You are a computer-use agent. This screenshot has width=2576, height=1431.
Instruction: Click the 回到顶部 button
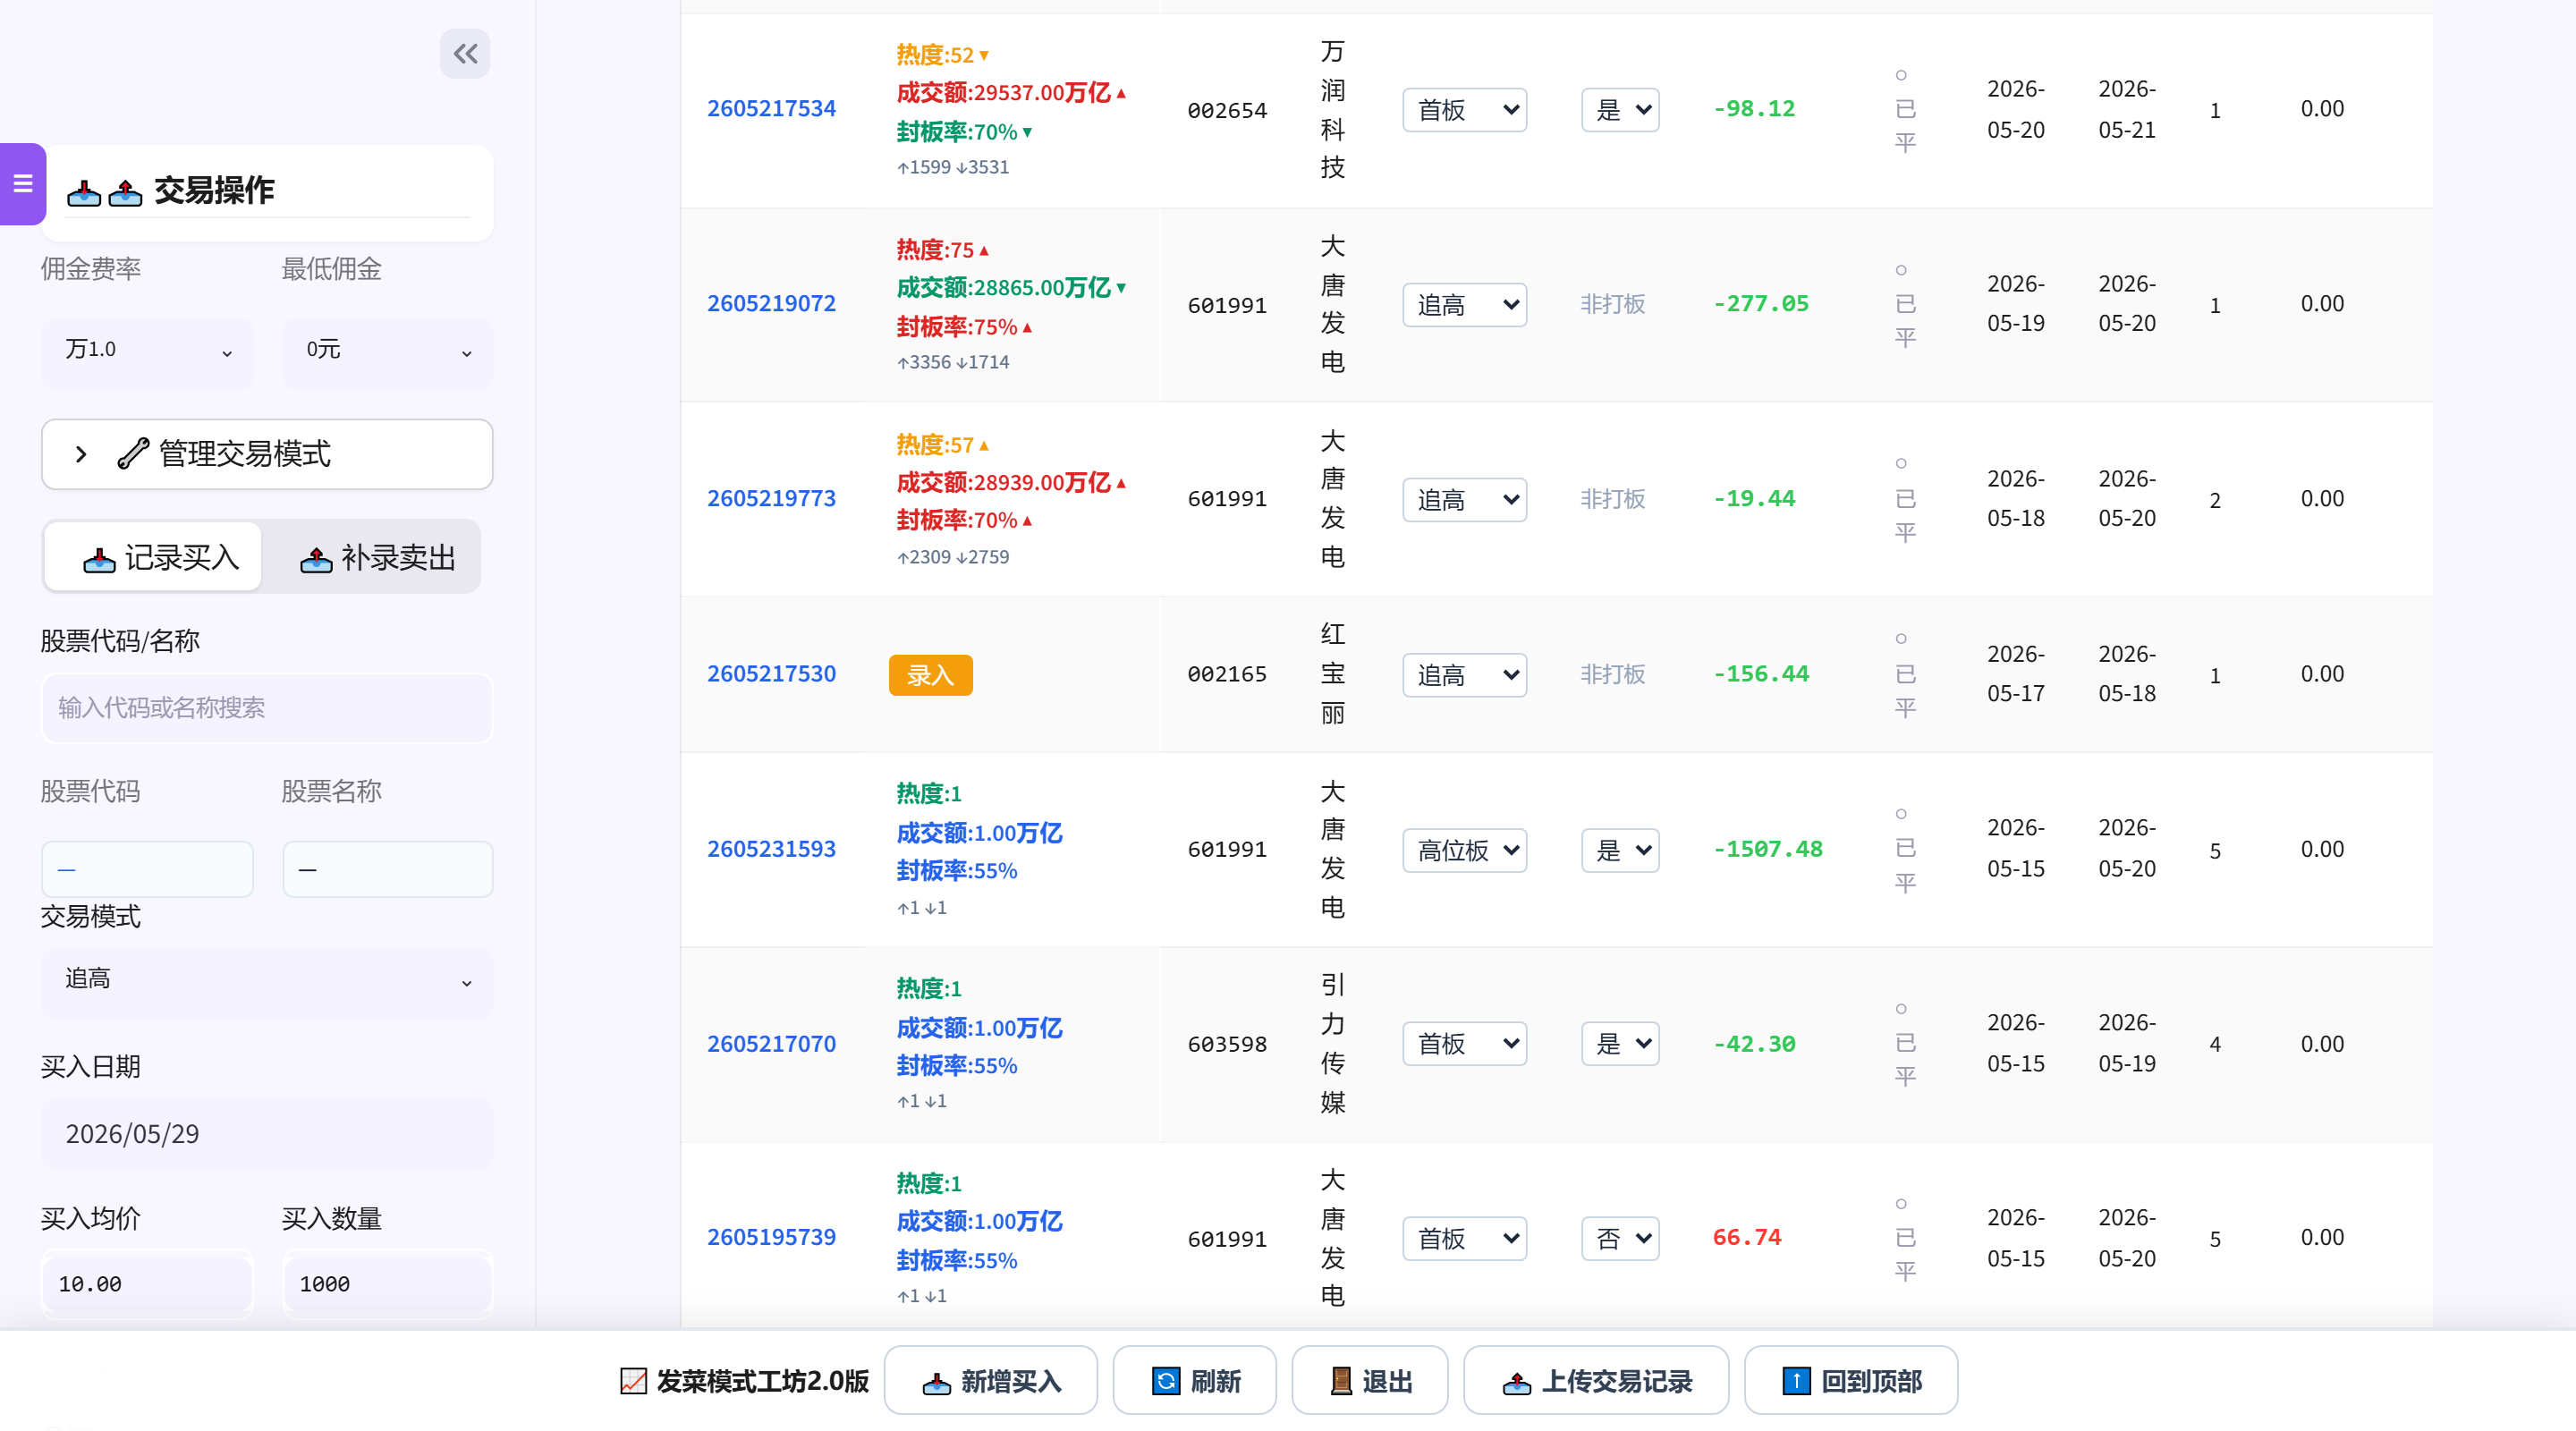coord(1851,1381)
